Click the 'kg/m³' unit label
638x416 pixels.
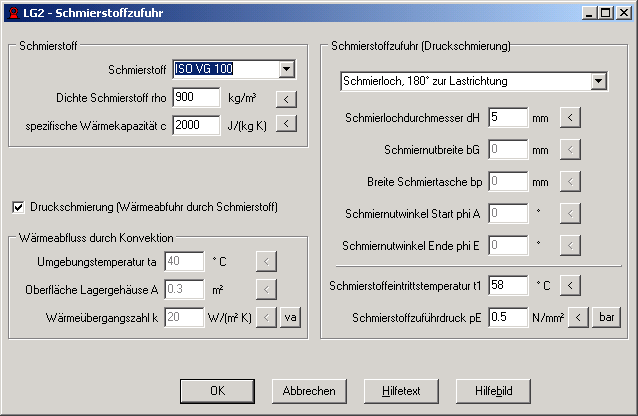pos(242,98)
